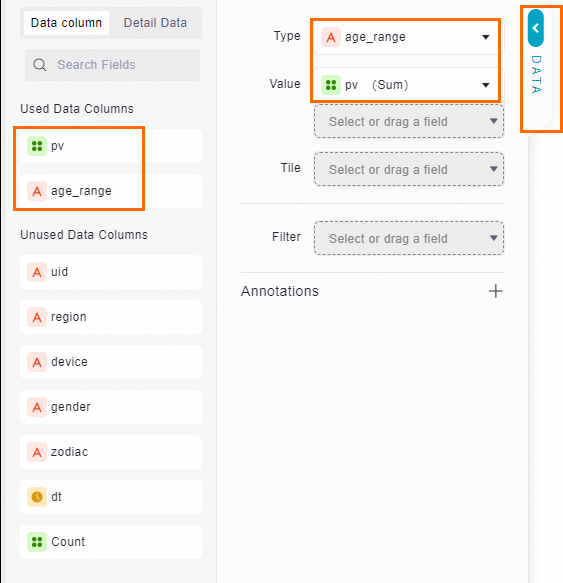Click the search magnifier icon

pyautogui.click(x=39, y=65)
